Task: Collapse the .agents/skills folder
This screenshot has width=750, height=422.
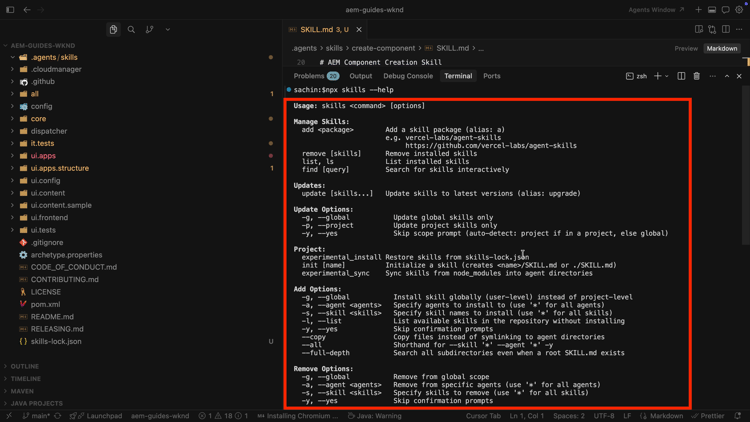Action: click(12, 57)
